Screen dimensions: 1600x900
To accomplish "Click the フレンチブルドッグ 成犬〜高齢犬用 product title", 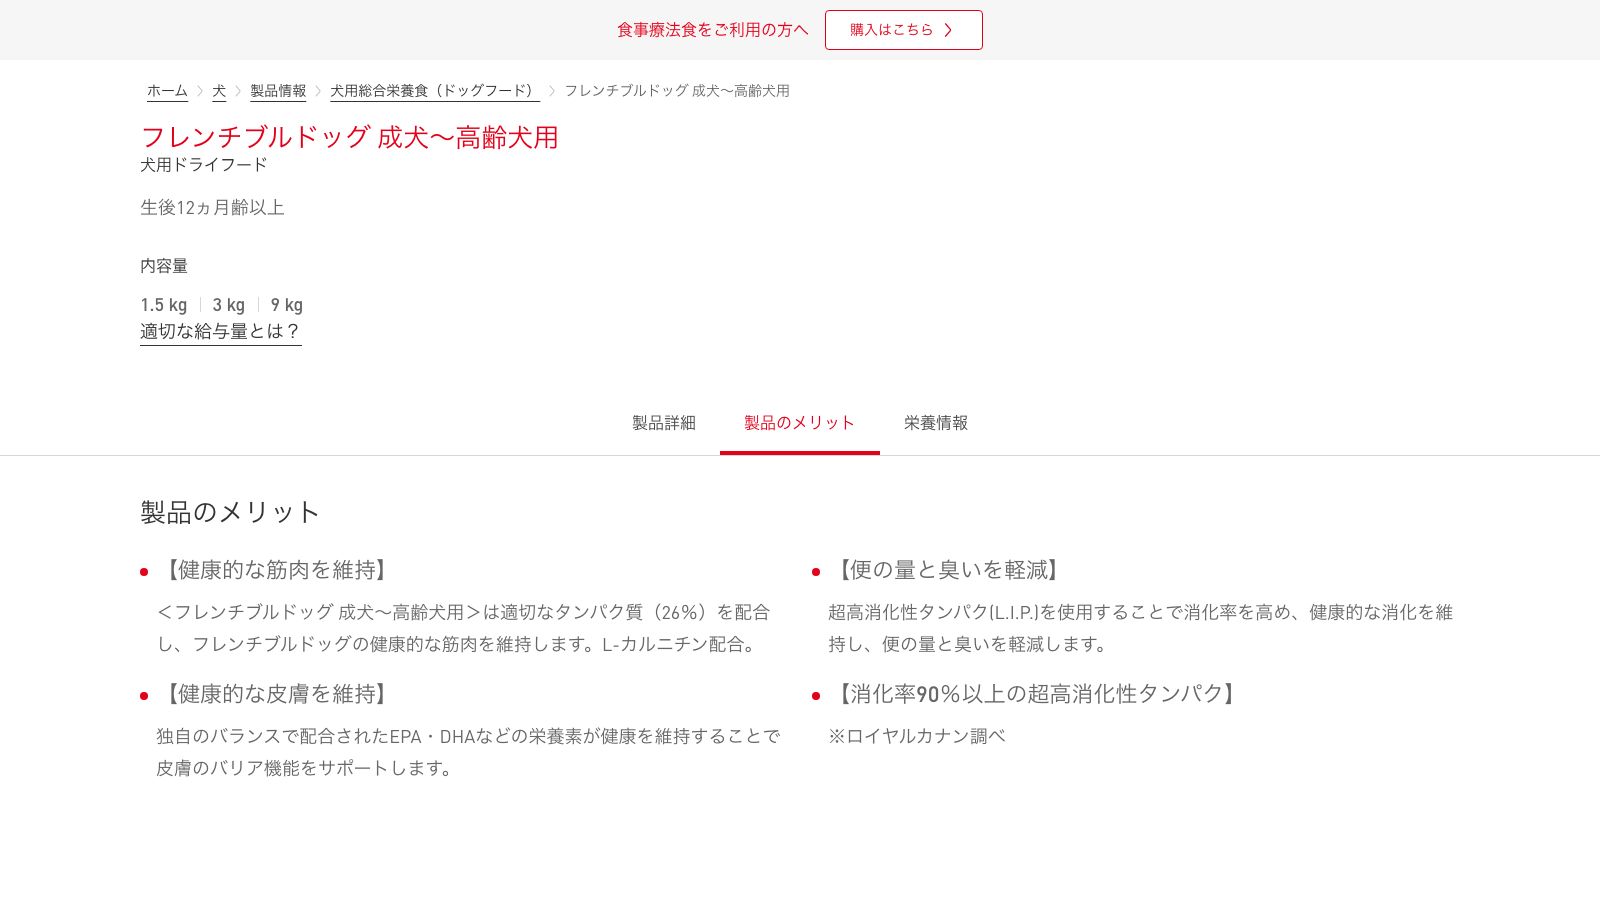I will [349, 137].
